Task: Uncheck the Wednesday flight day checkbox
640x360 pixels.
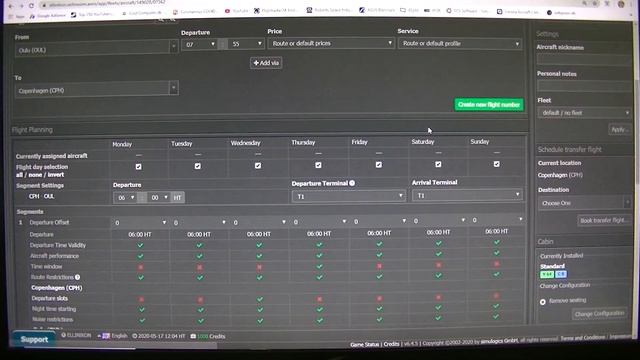Action: coord(258,166)
